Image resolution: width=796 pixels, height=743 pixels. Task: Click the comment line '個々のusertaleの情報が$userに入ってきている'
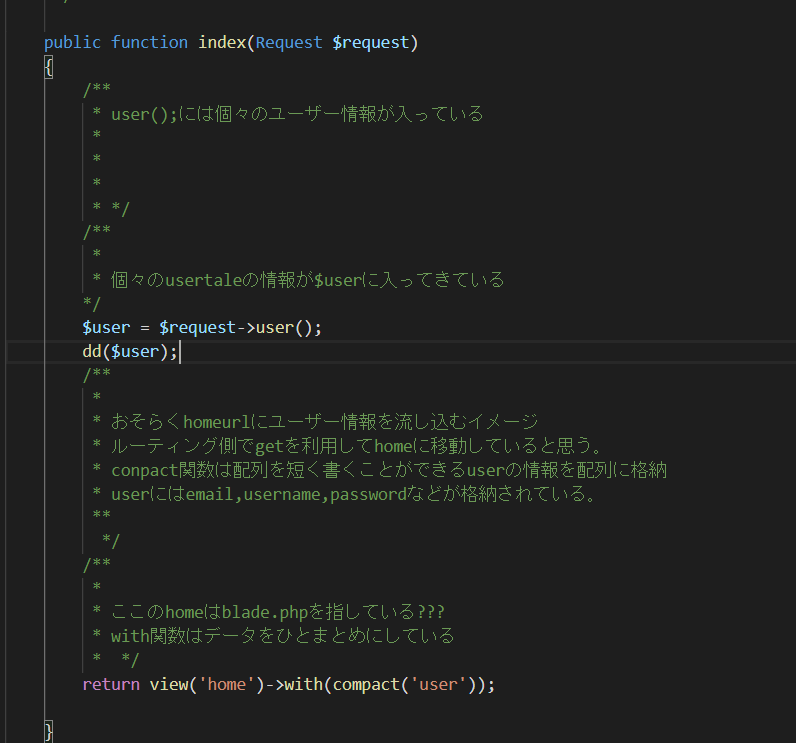pos(308,280)
